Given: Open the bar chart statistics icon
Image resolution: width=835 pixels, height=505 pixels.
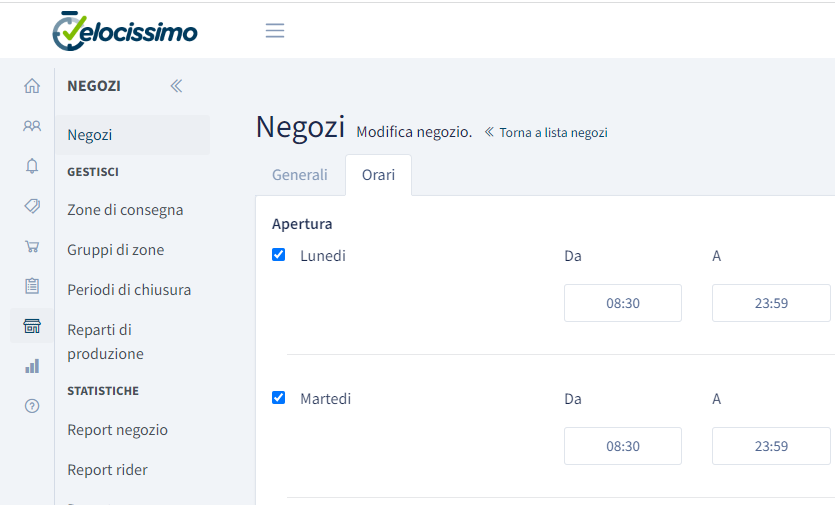Looking at the screenshot, I should pos(32,366).
